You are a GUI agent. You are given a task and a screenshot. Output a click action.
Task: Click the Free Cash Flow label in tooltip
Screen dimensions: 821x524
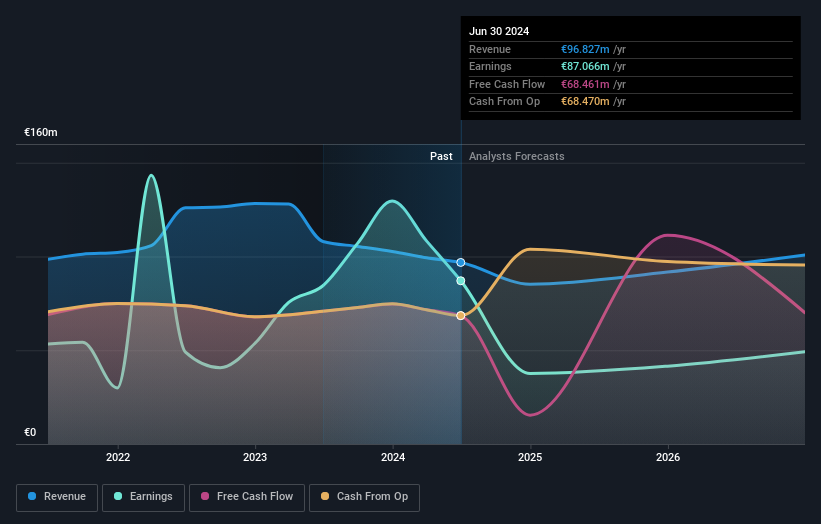pyautogui.click(x=507, y=84)
